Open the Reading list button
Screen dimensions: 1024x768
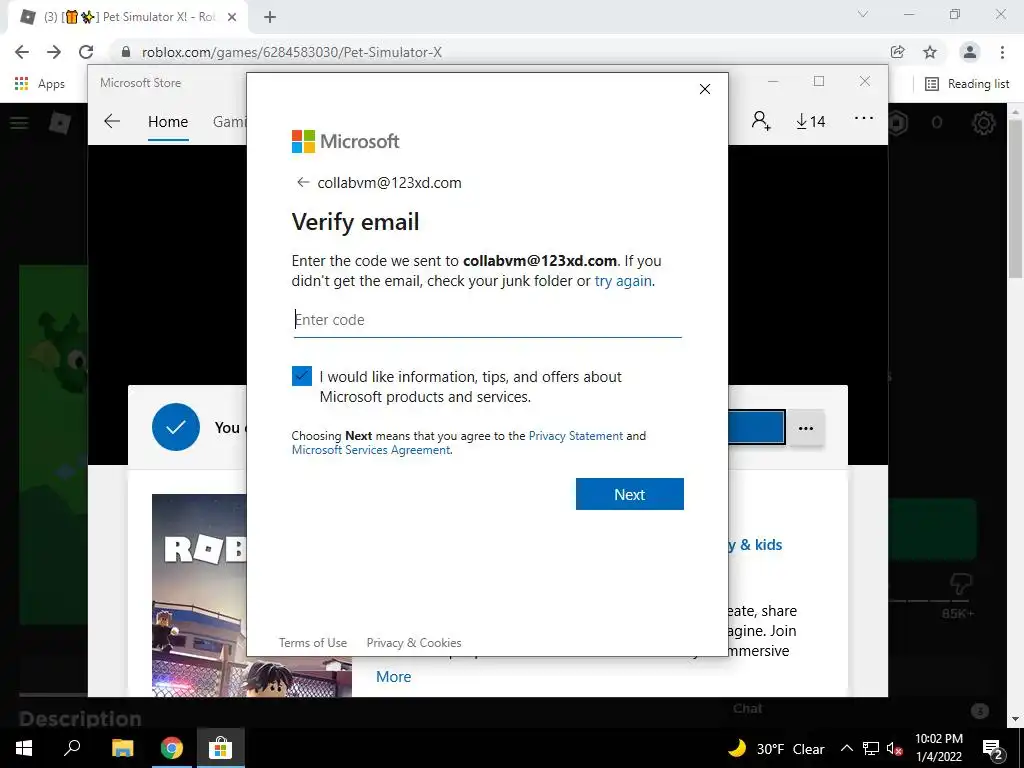[x=968, y=84]
